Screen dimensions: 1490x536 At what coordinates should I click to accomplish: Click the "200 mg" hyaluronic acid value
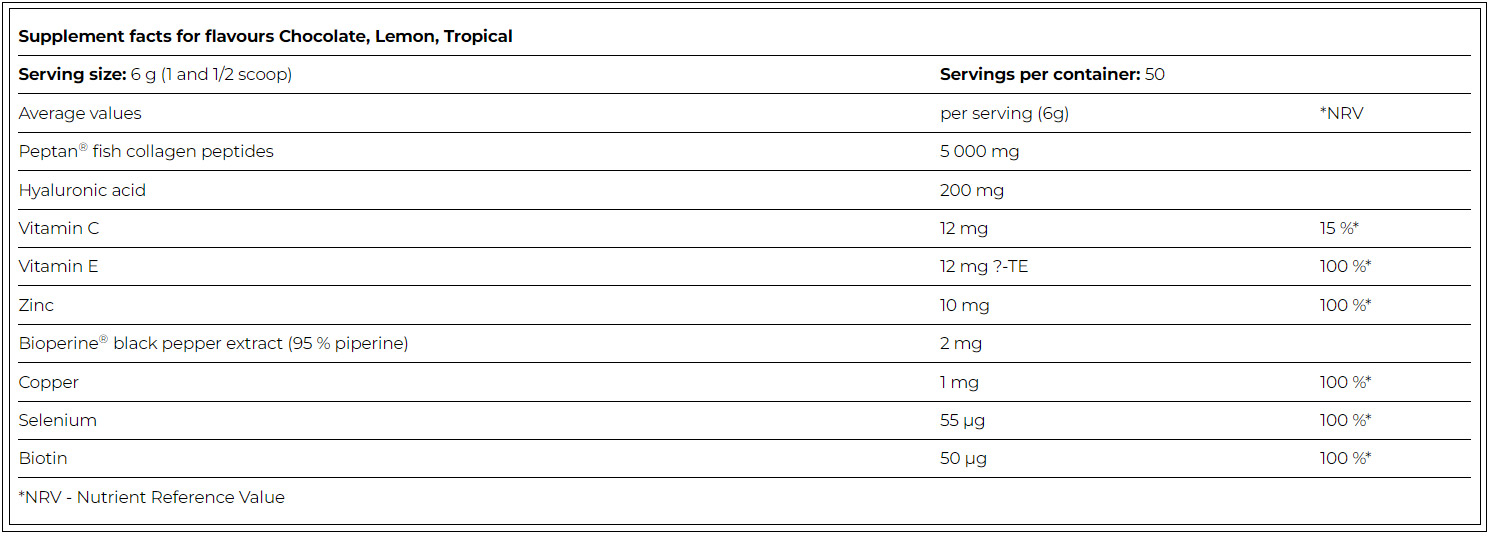click(x=971, y=190)
